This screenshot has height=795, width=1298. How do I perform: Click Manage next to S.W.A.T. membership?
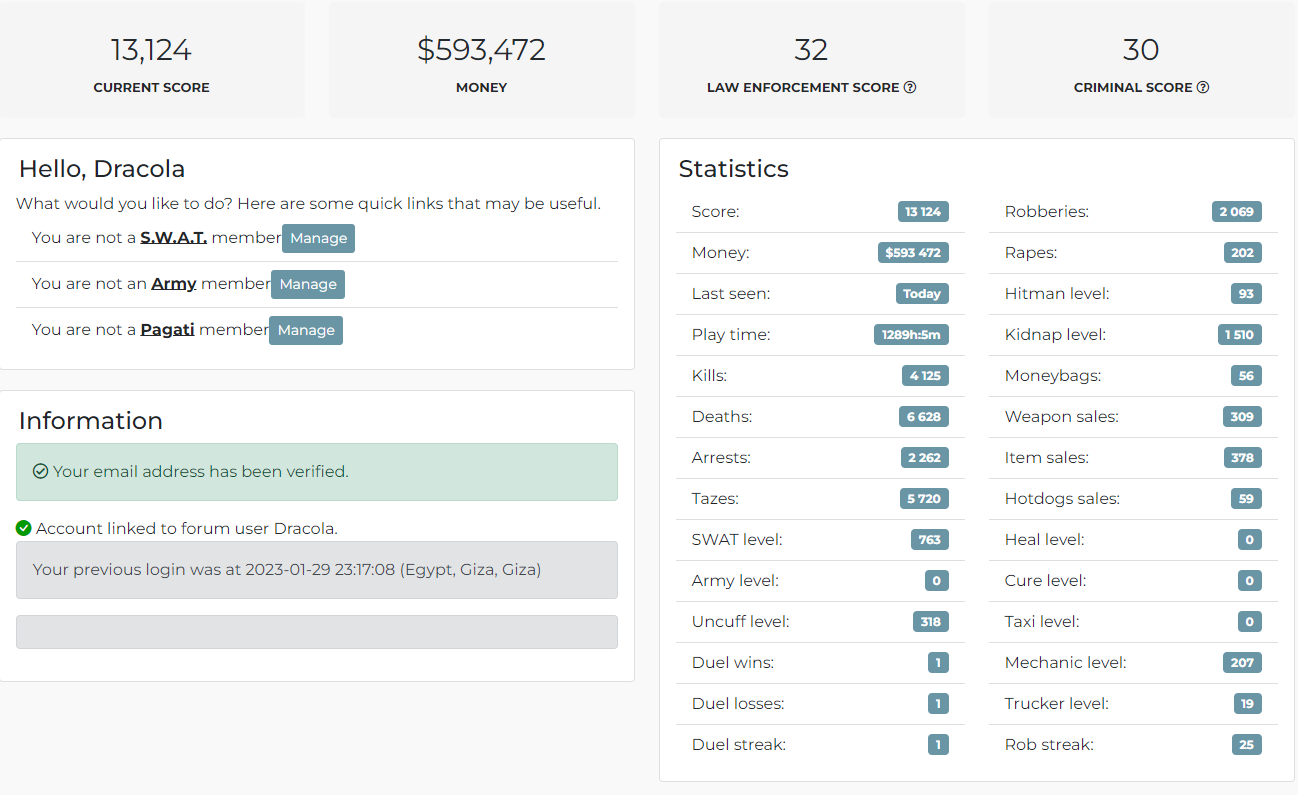pos(319,238)
